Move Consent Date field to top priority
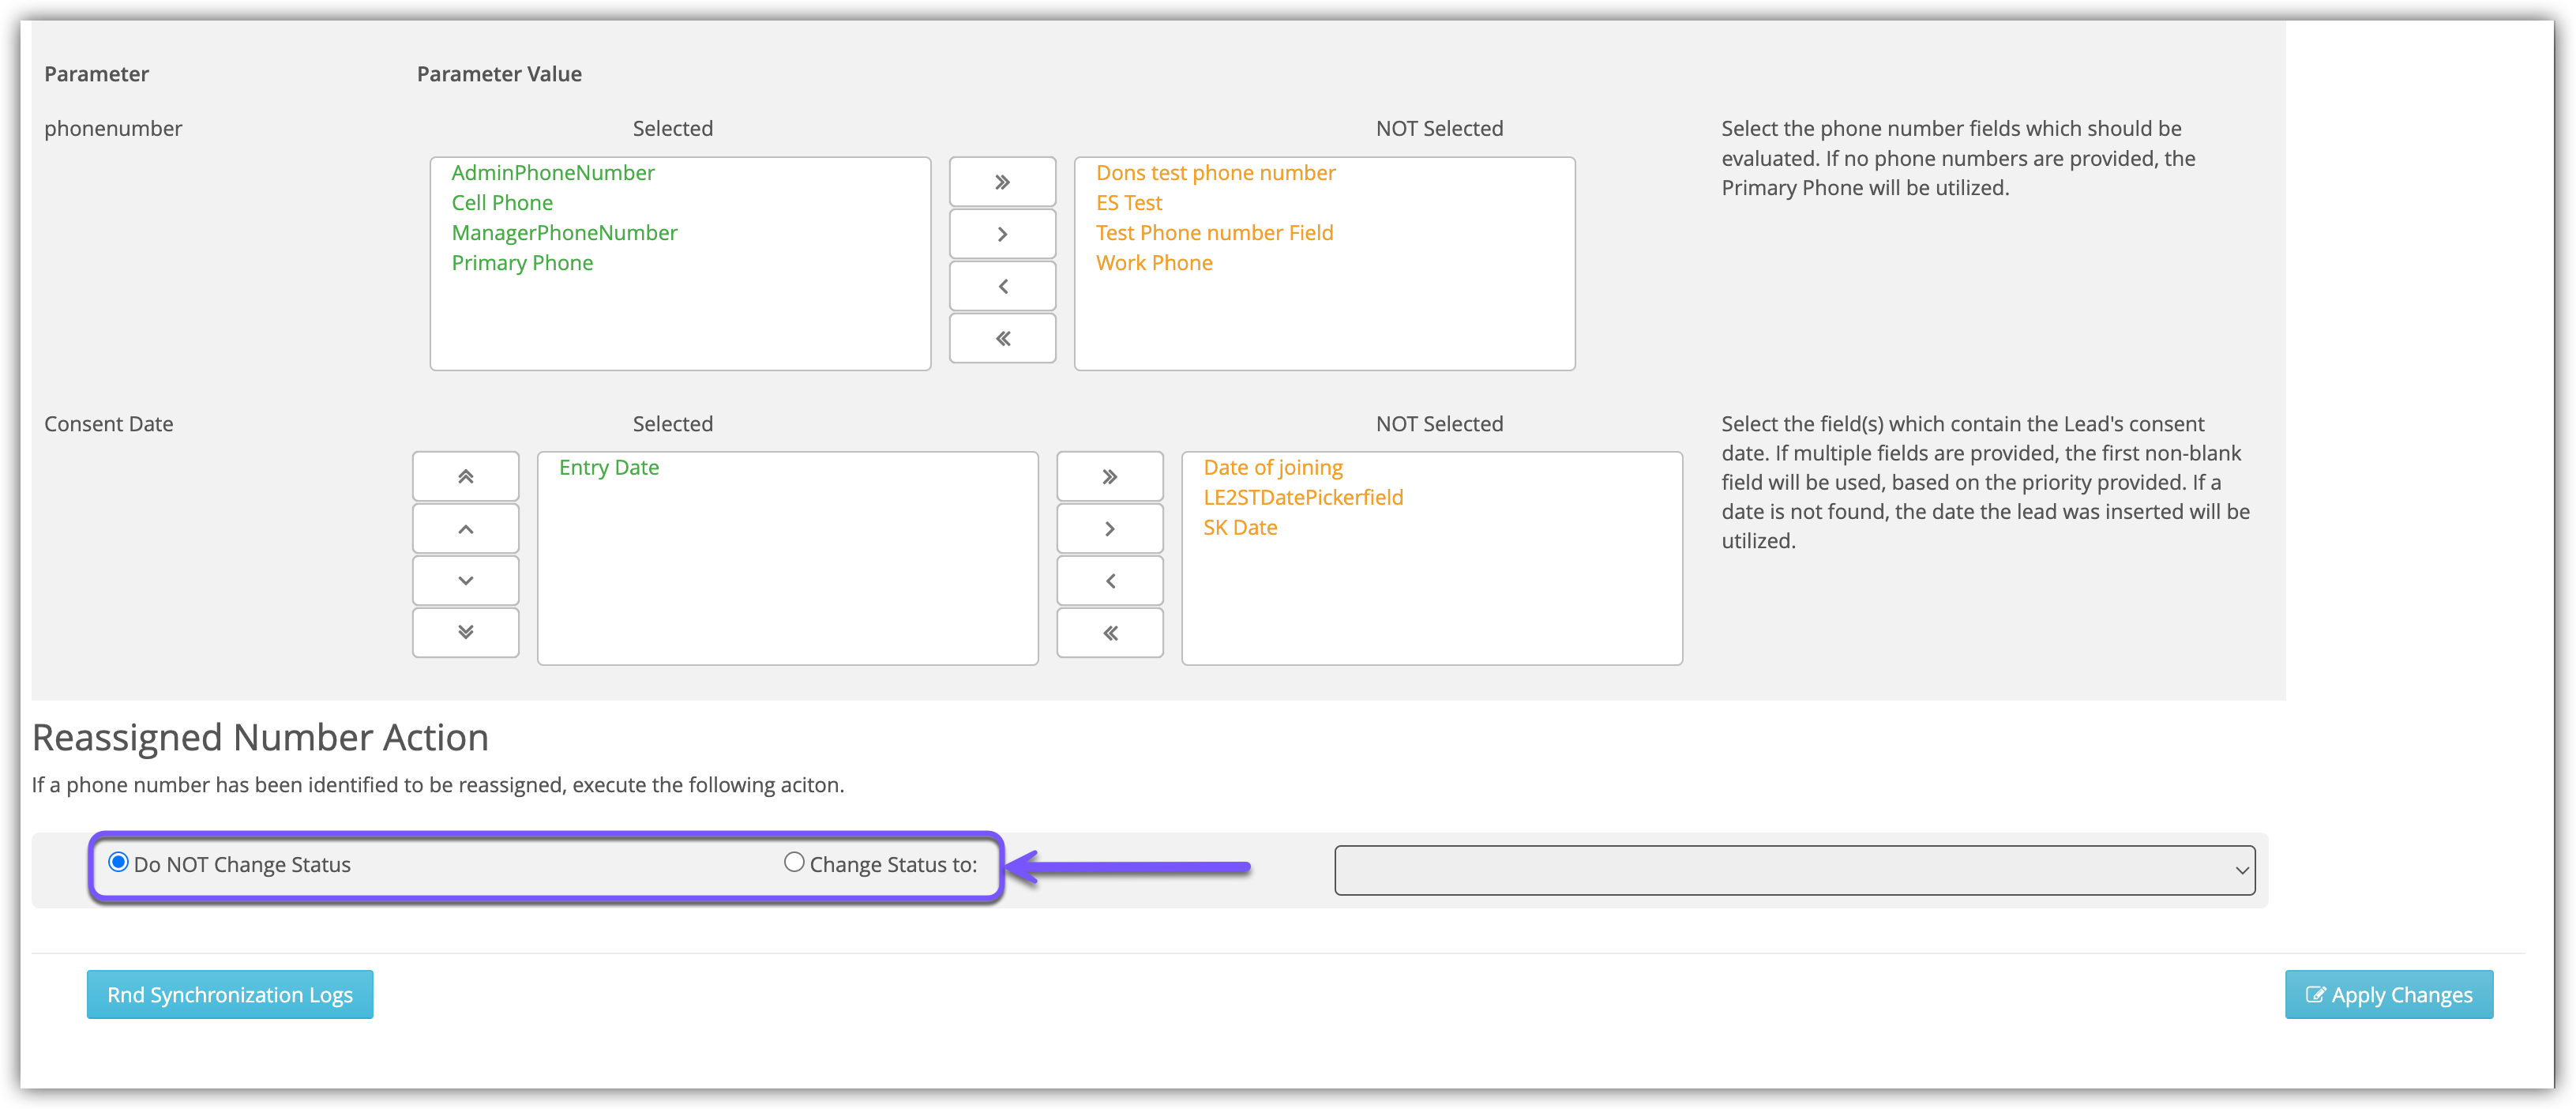This screenshot has width=2576, height=1109. point(465,477)
